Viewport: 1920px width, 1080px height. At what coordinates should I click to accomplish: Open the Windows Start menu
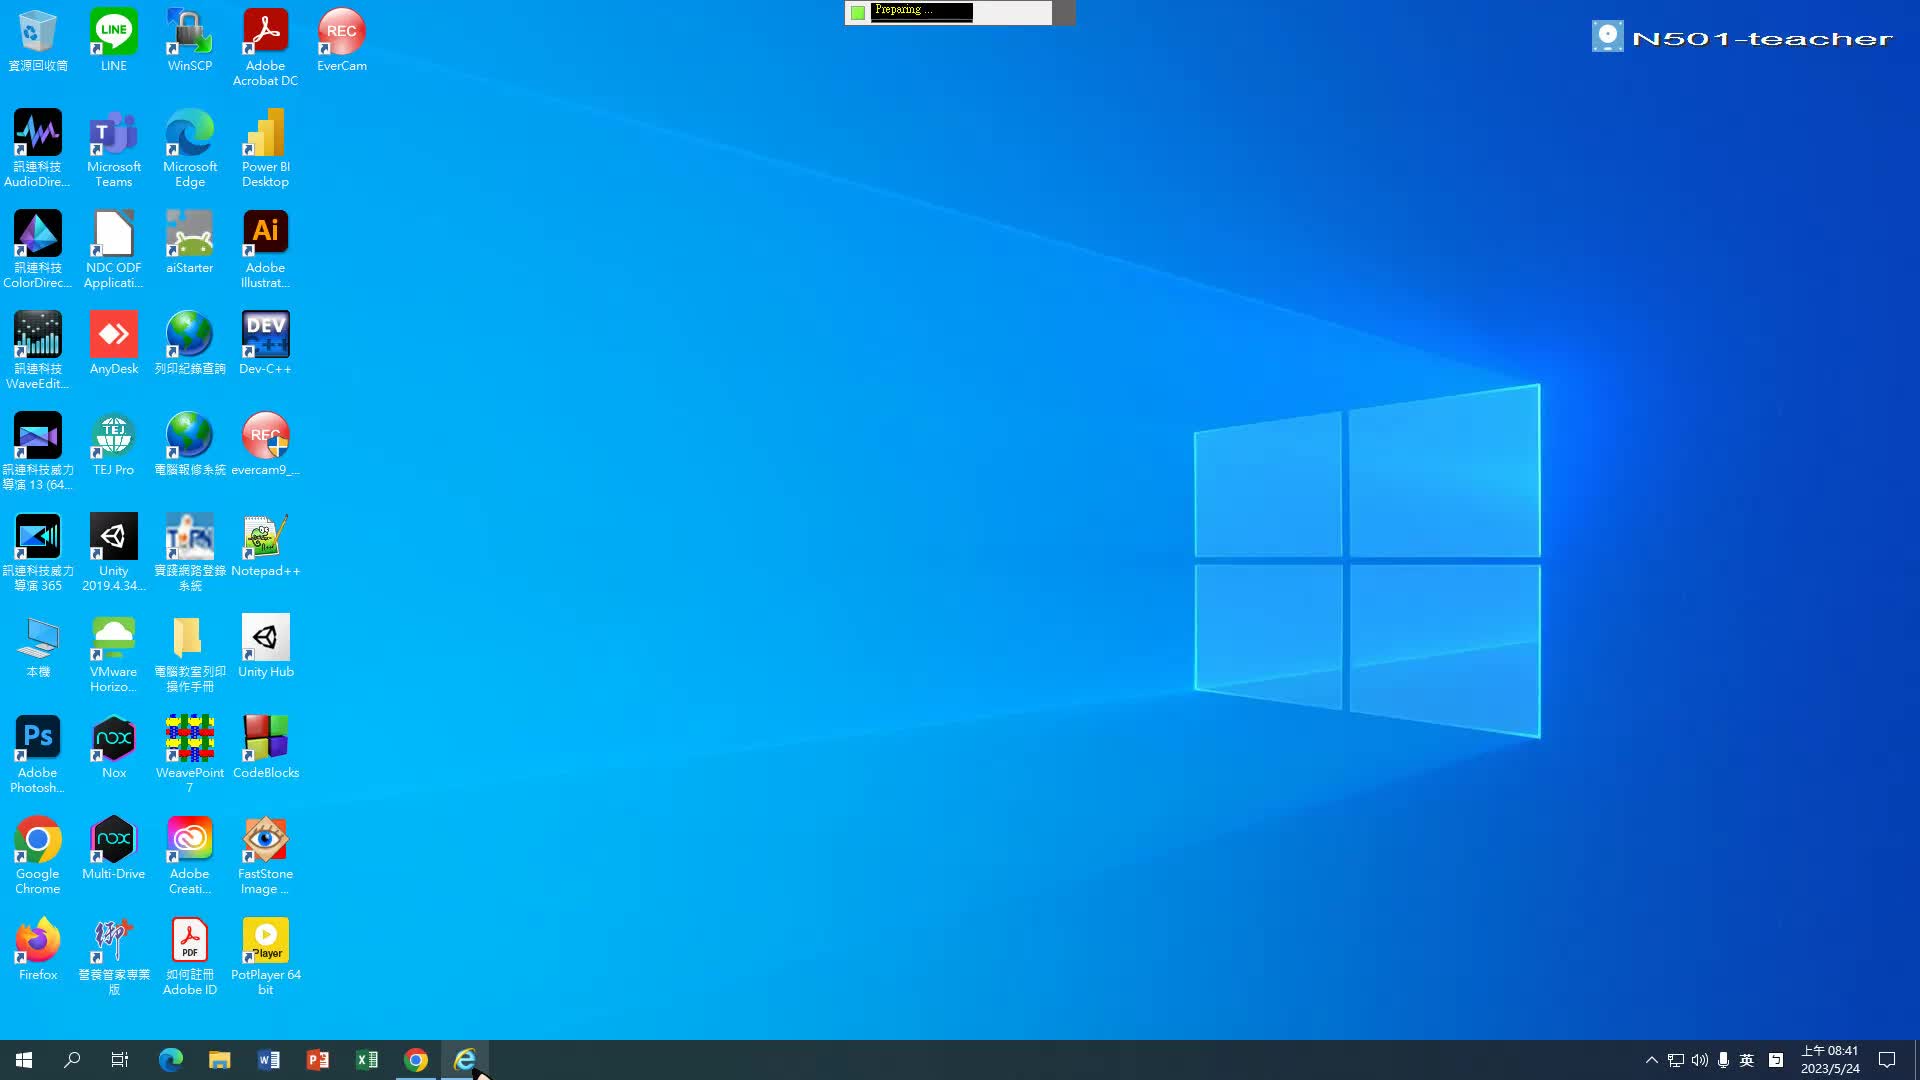24,1060
